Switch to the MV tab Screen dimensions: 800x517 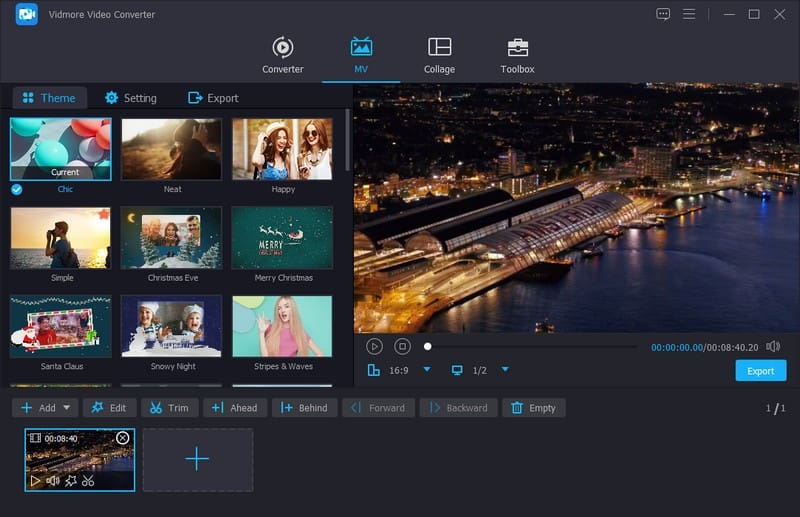coord(361,55)
